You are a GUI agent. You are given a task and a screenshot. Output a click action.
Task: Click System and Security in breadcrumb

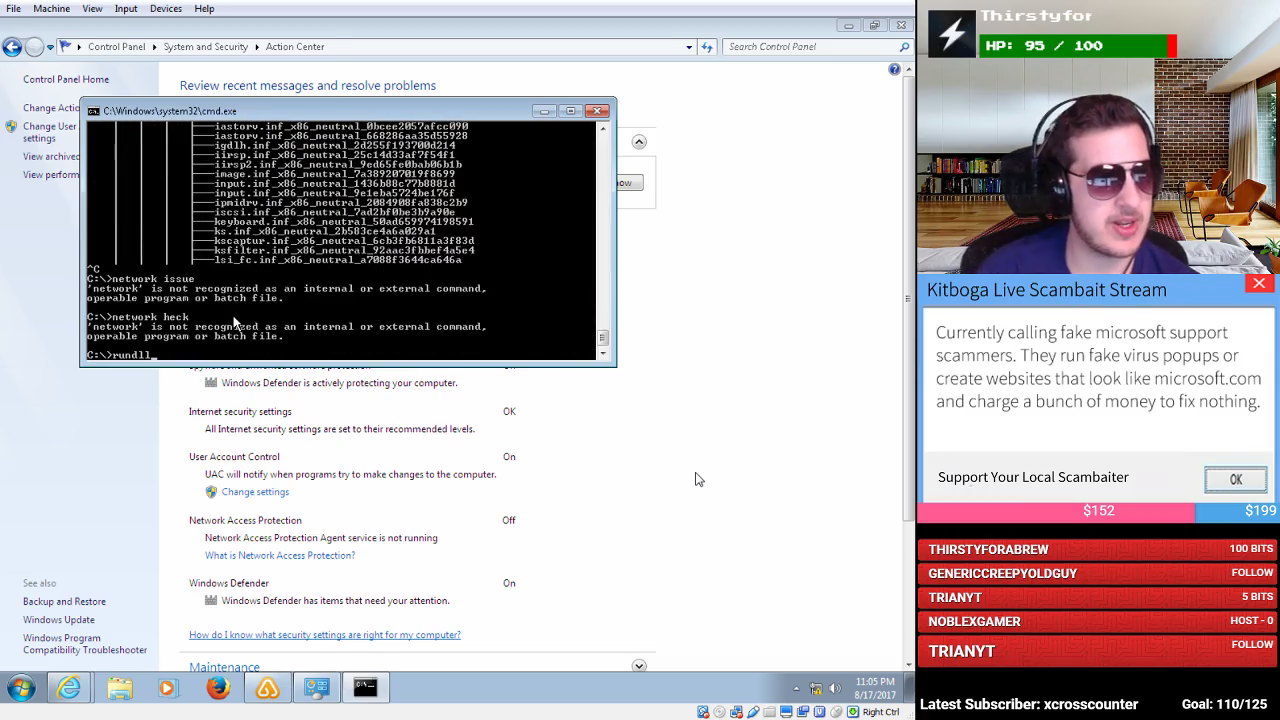(x=206, y=47)
